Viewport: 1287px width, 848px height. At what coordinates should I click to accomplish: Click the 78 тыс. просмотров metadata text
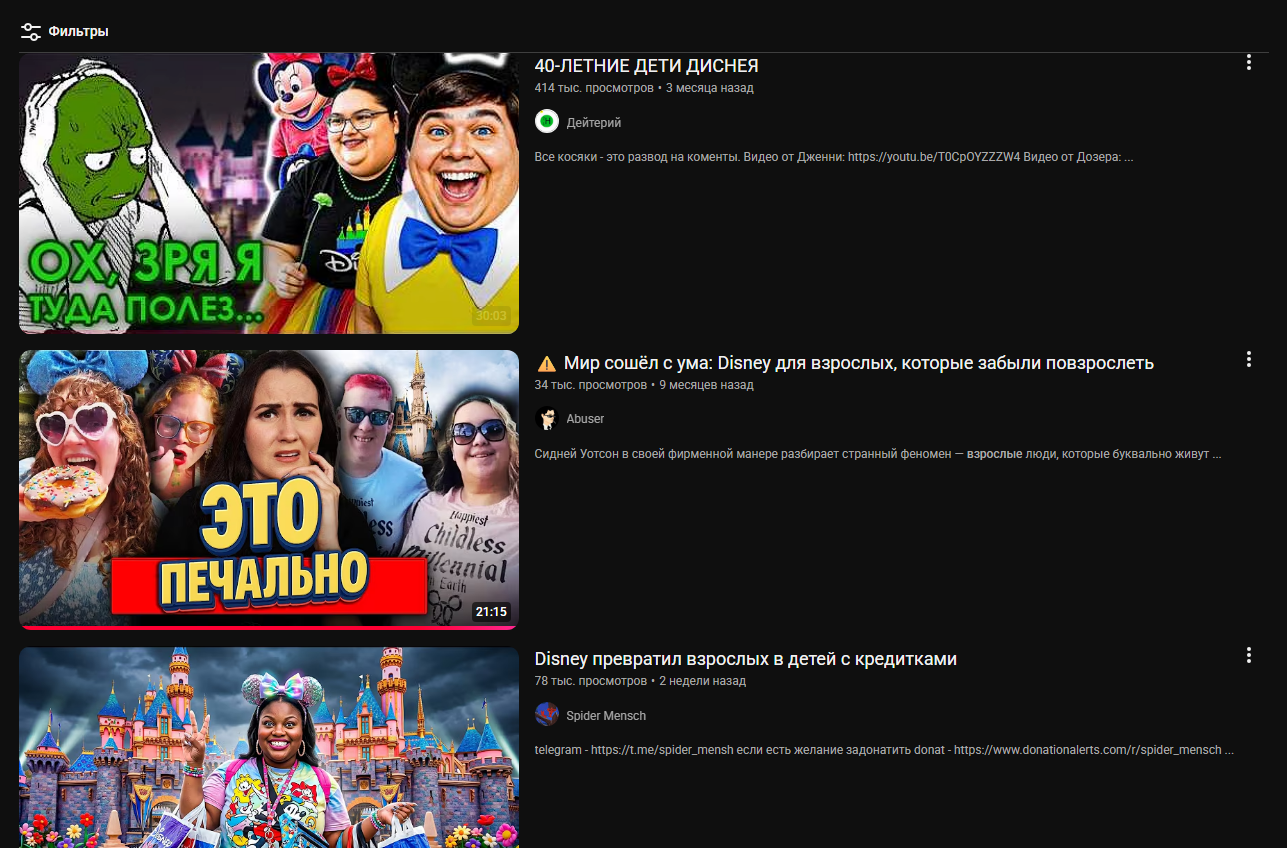[591, 681]
